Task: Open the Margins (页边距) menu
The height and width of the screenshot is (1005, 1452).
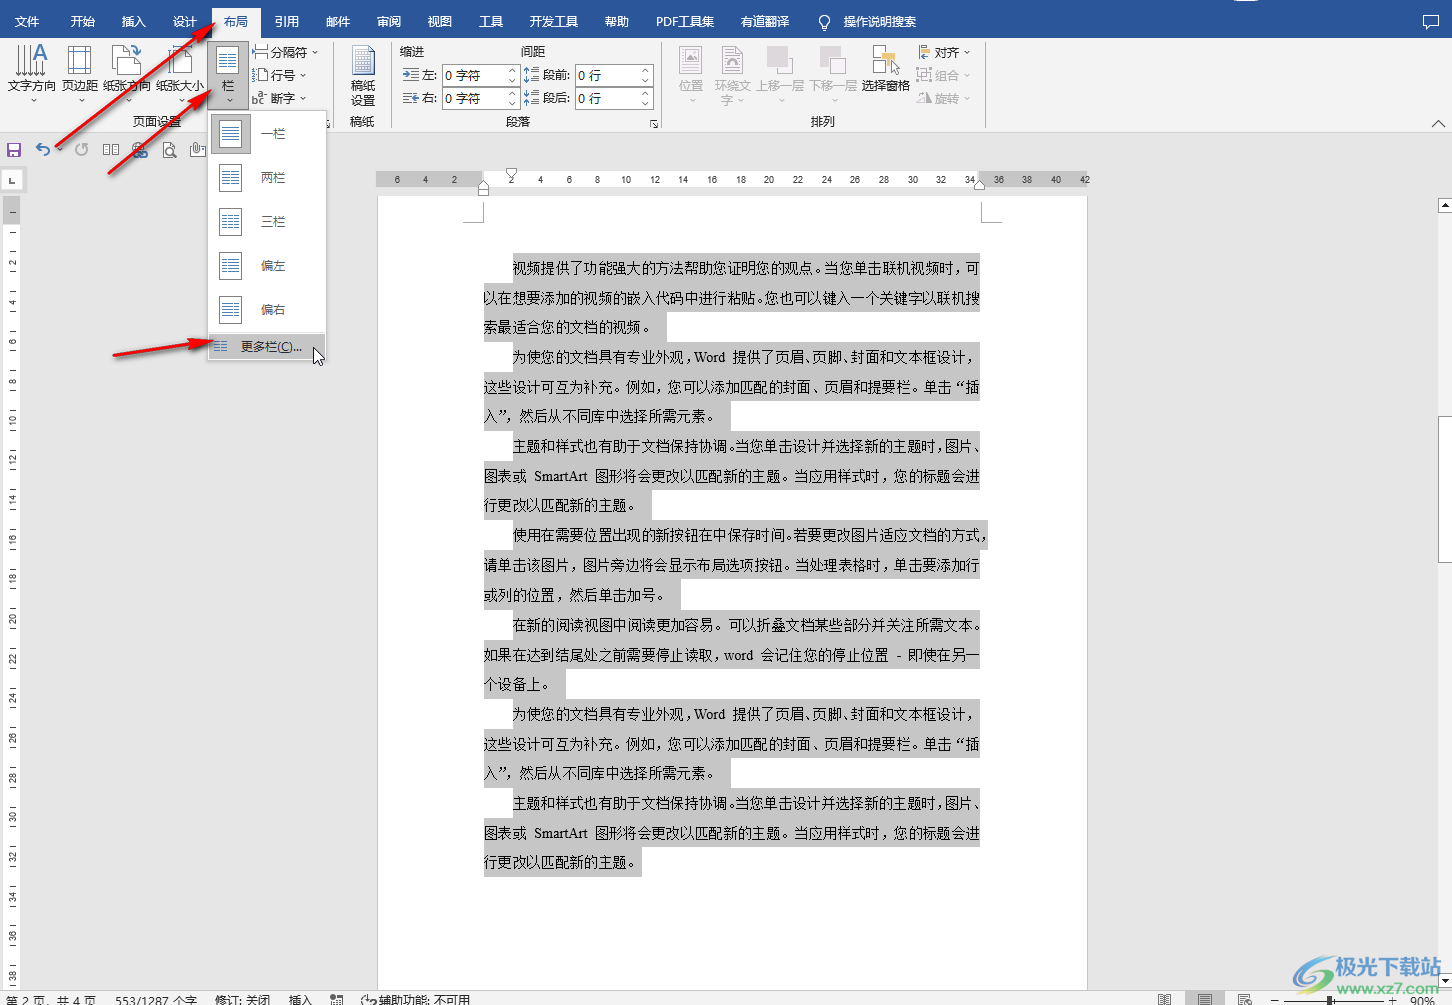Action: (x=80, y=73)
